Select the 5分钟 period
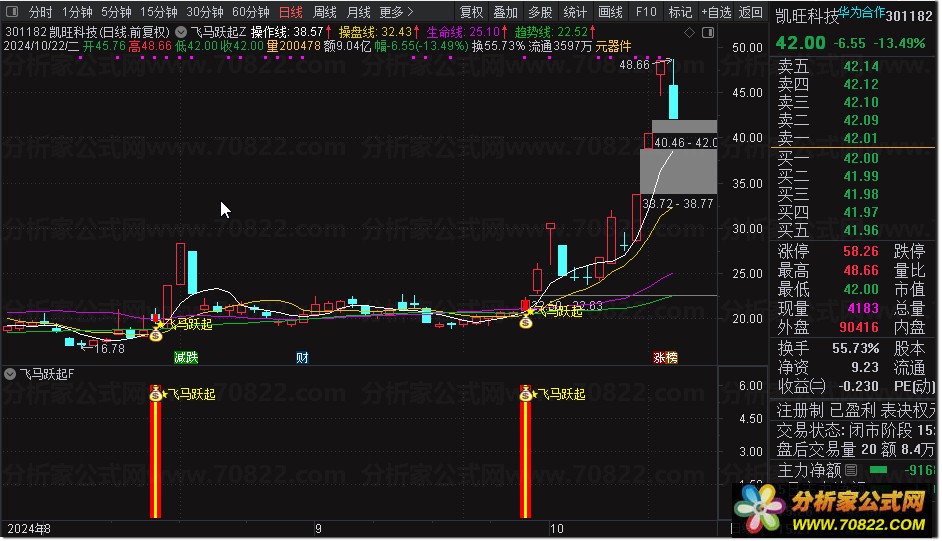 pyautogui.click(x=116, y=12)
